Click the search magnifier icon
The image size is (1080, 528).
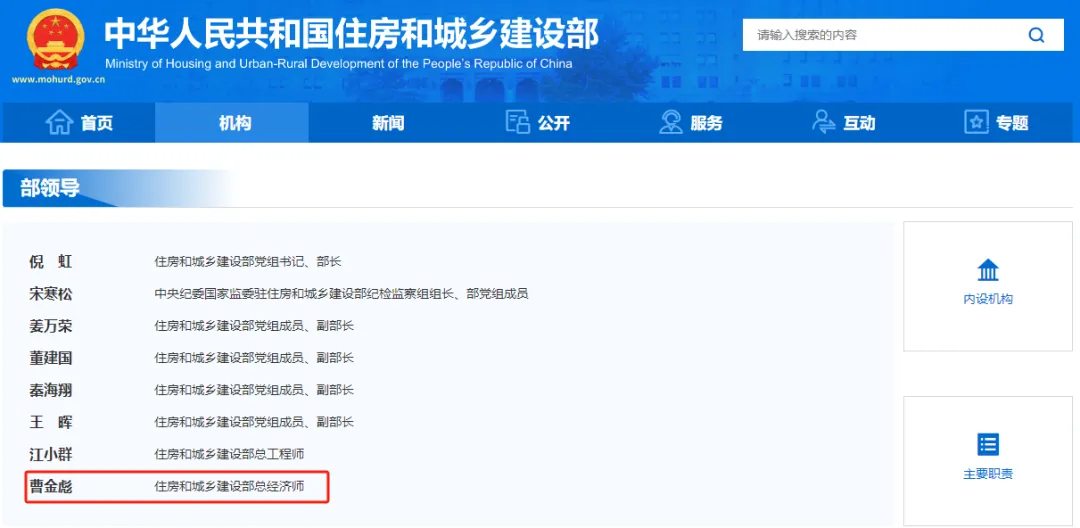click(1036, 35)
